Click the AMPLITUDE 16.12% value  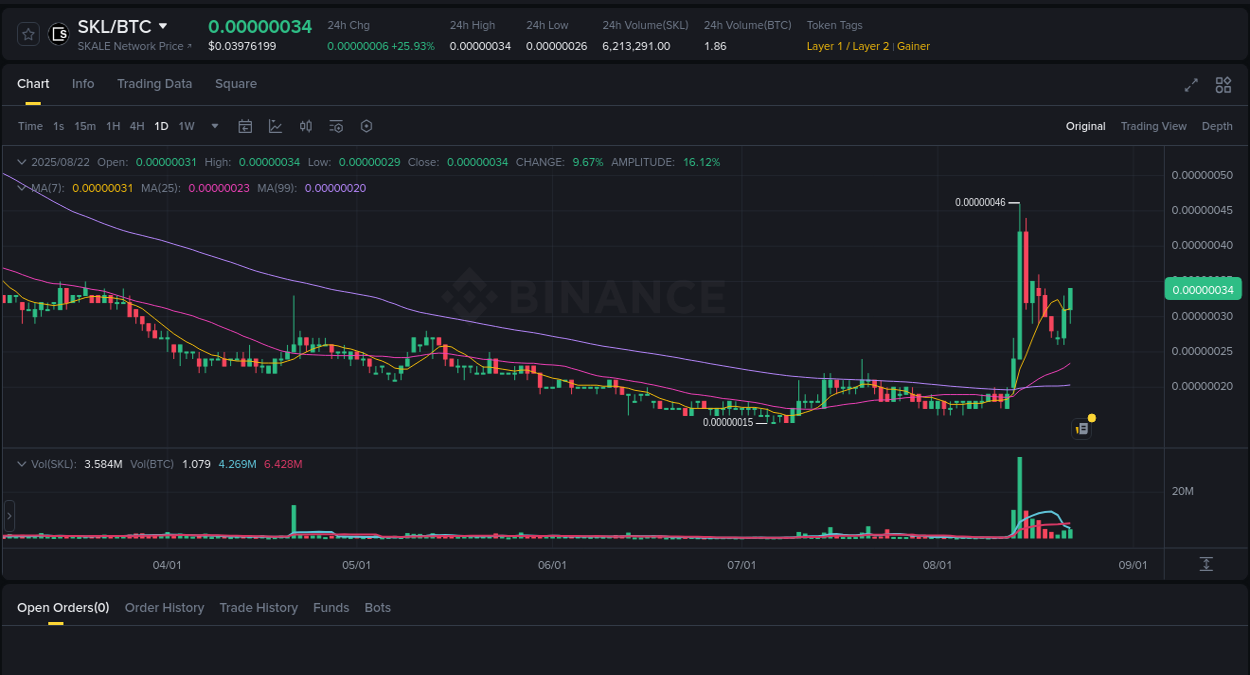(x=702, y=162)
